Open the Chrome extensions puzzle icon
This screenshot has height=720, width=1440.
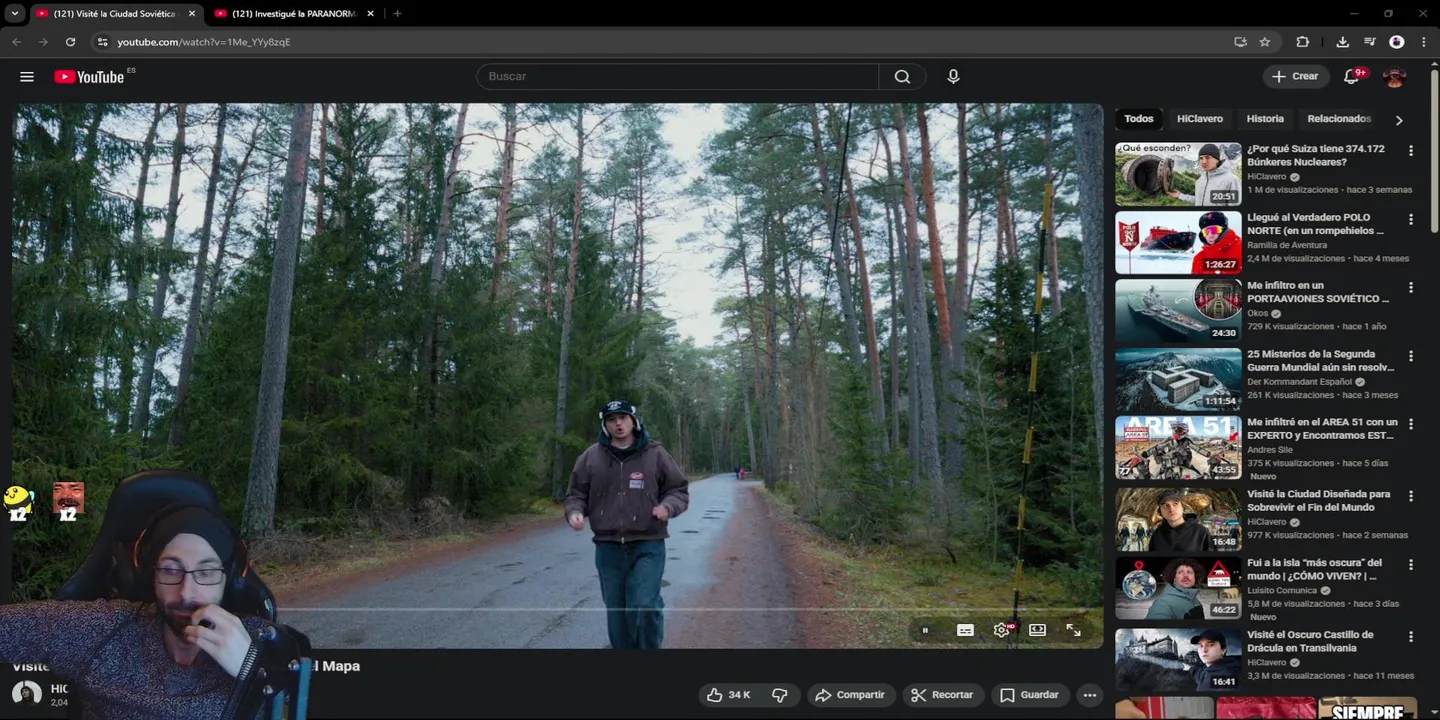[x=1302, y=42]
